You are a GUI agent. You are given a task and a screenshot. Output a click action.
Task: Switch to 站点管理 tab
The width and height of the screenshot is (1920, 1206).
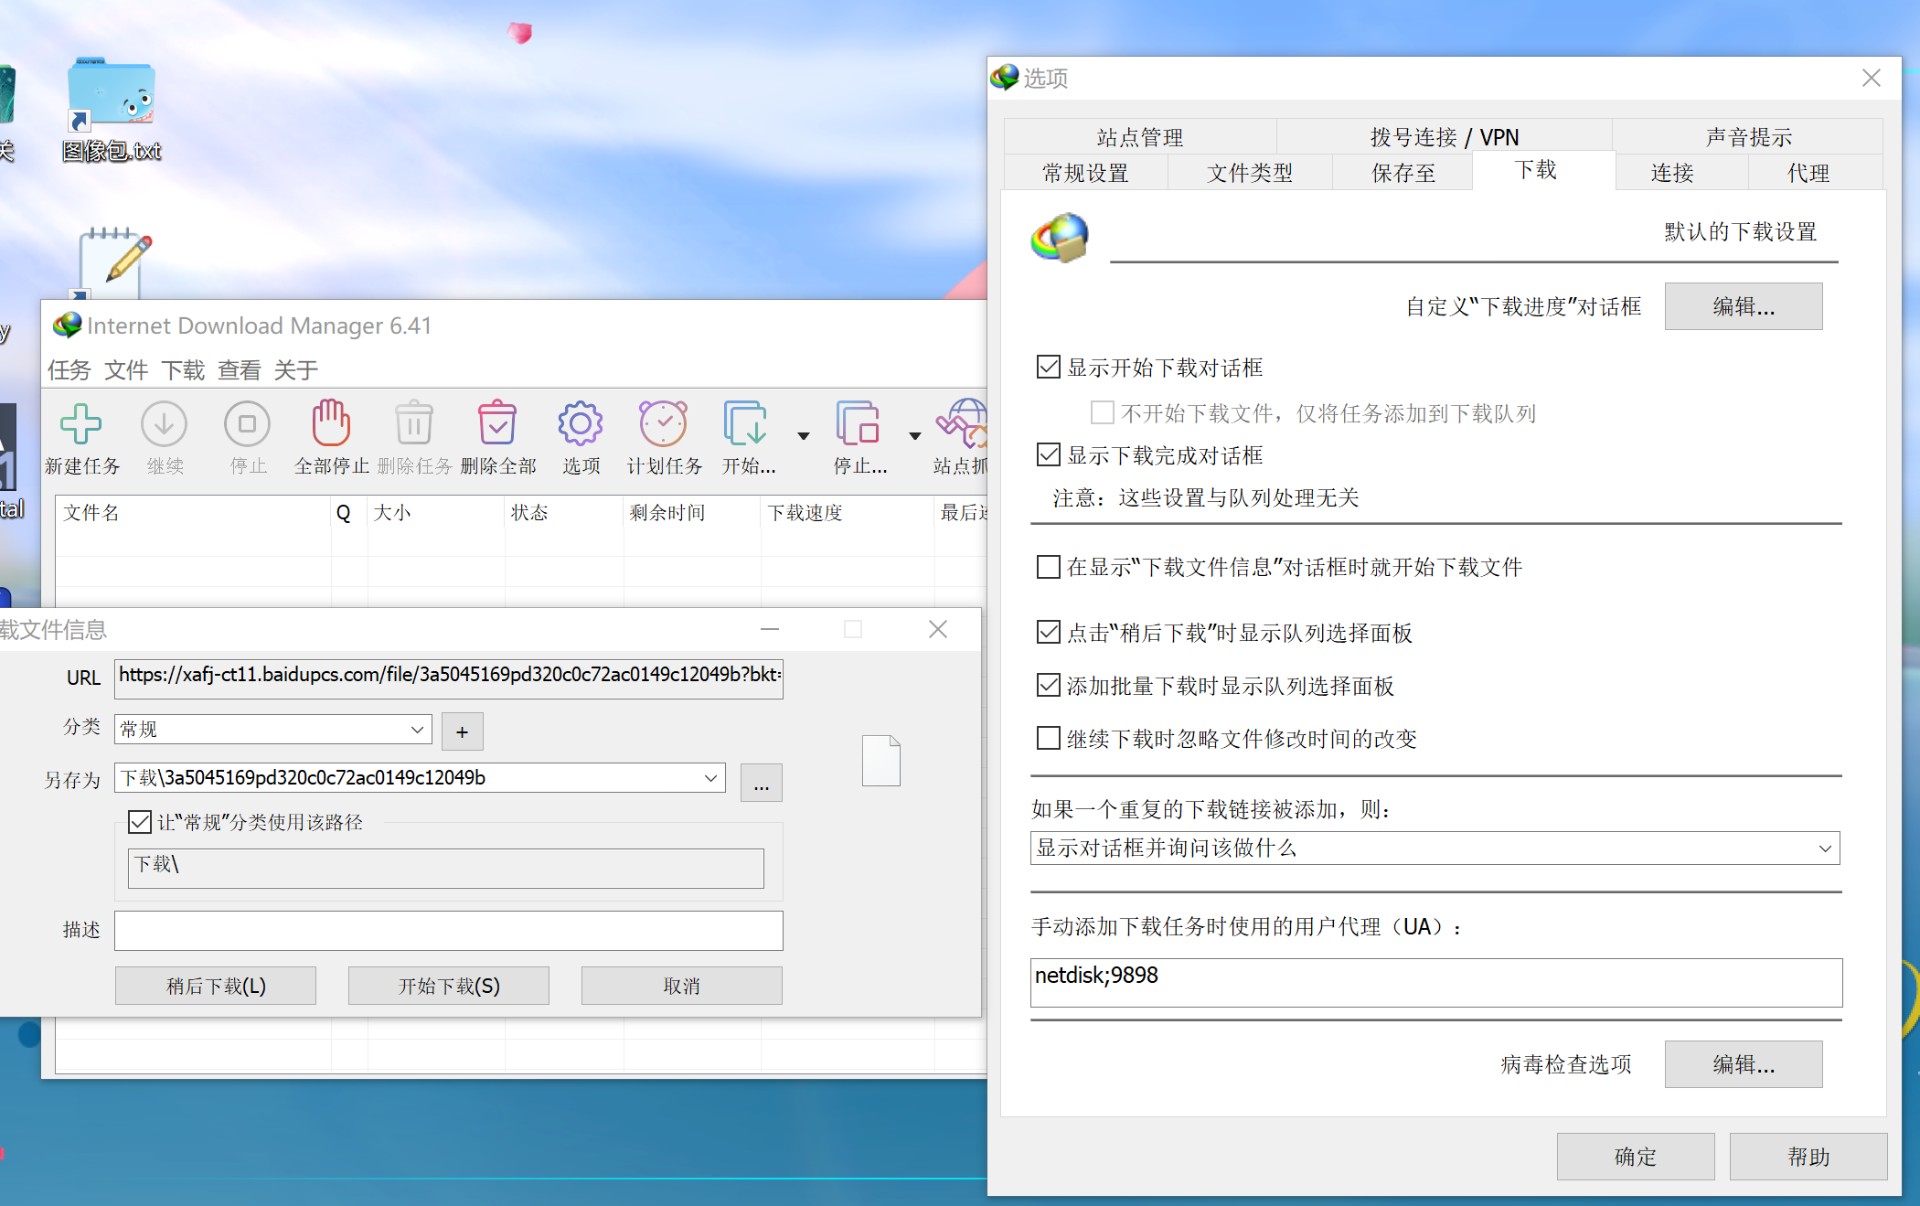click(x=1140, y=137)
